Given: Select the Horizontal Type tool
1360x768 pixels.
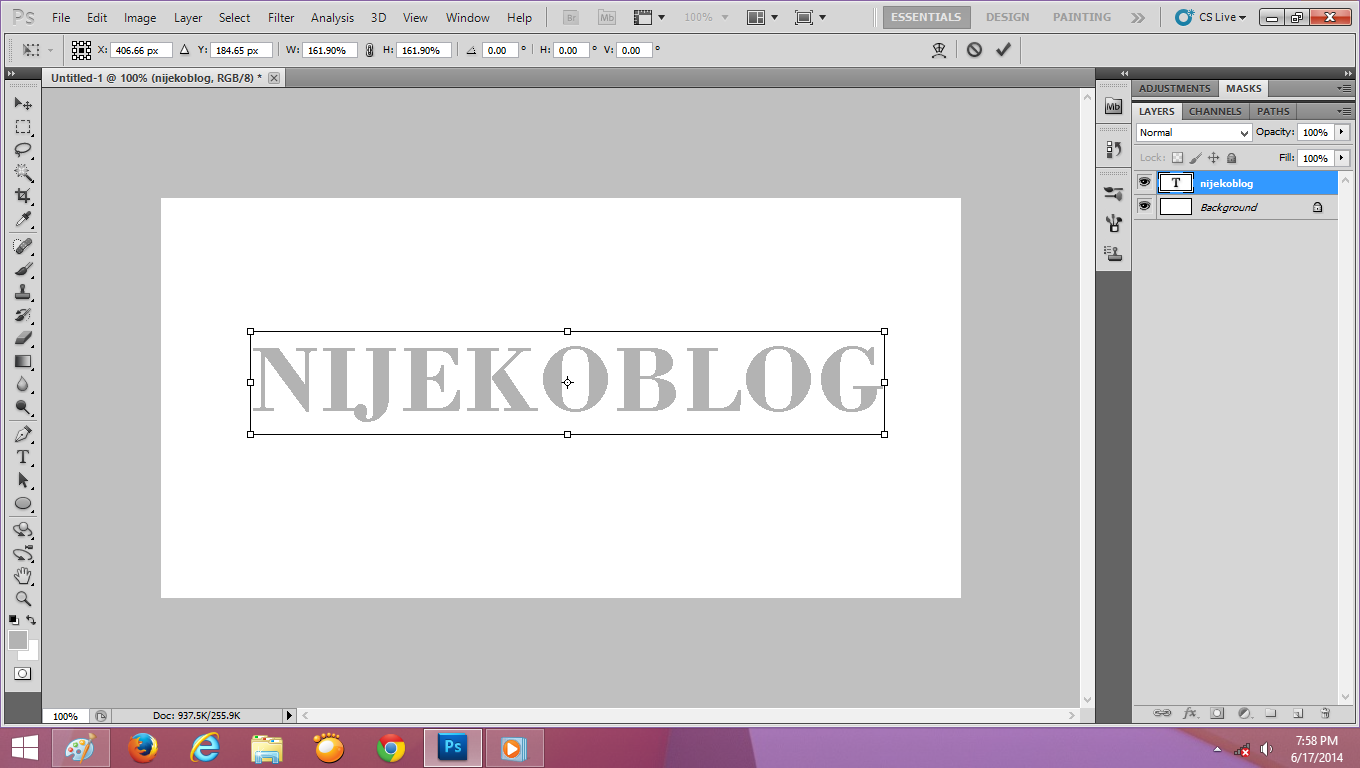Looking at the screenshot, I should pos(23,456).
